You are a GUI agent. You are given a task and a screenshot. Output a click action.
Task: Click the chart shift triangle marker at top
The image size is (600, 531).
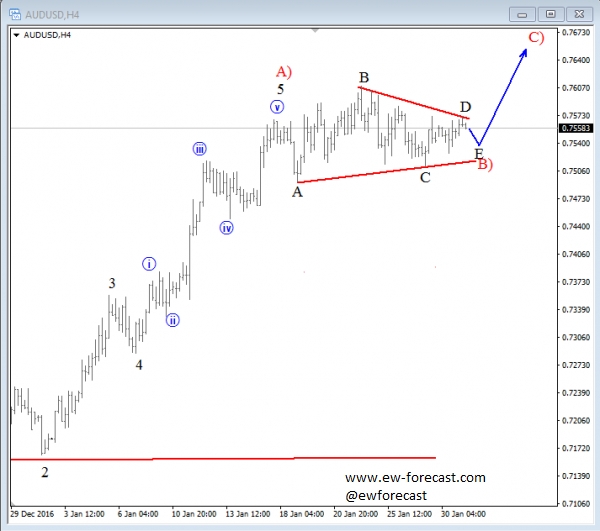tap(315, 30)
